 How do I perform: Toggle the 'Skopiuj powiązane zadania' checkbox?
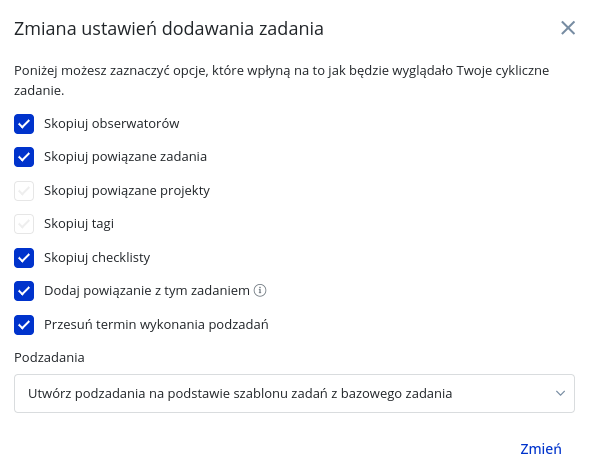[x=24, y=157]
